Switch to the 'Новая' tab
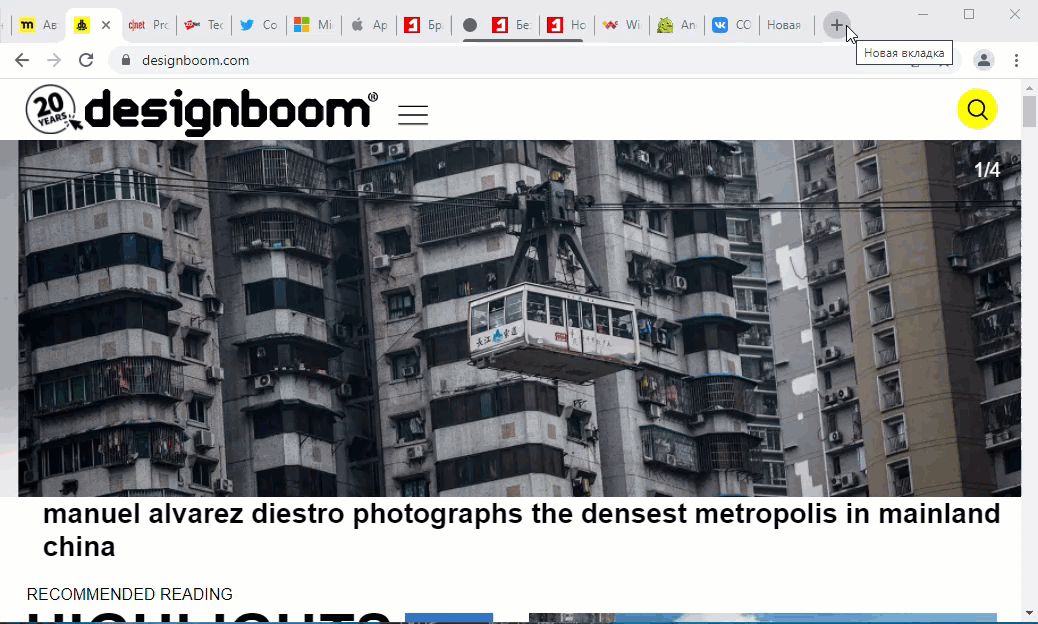1038x624 pixels. pos(786,25)
